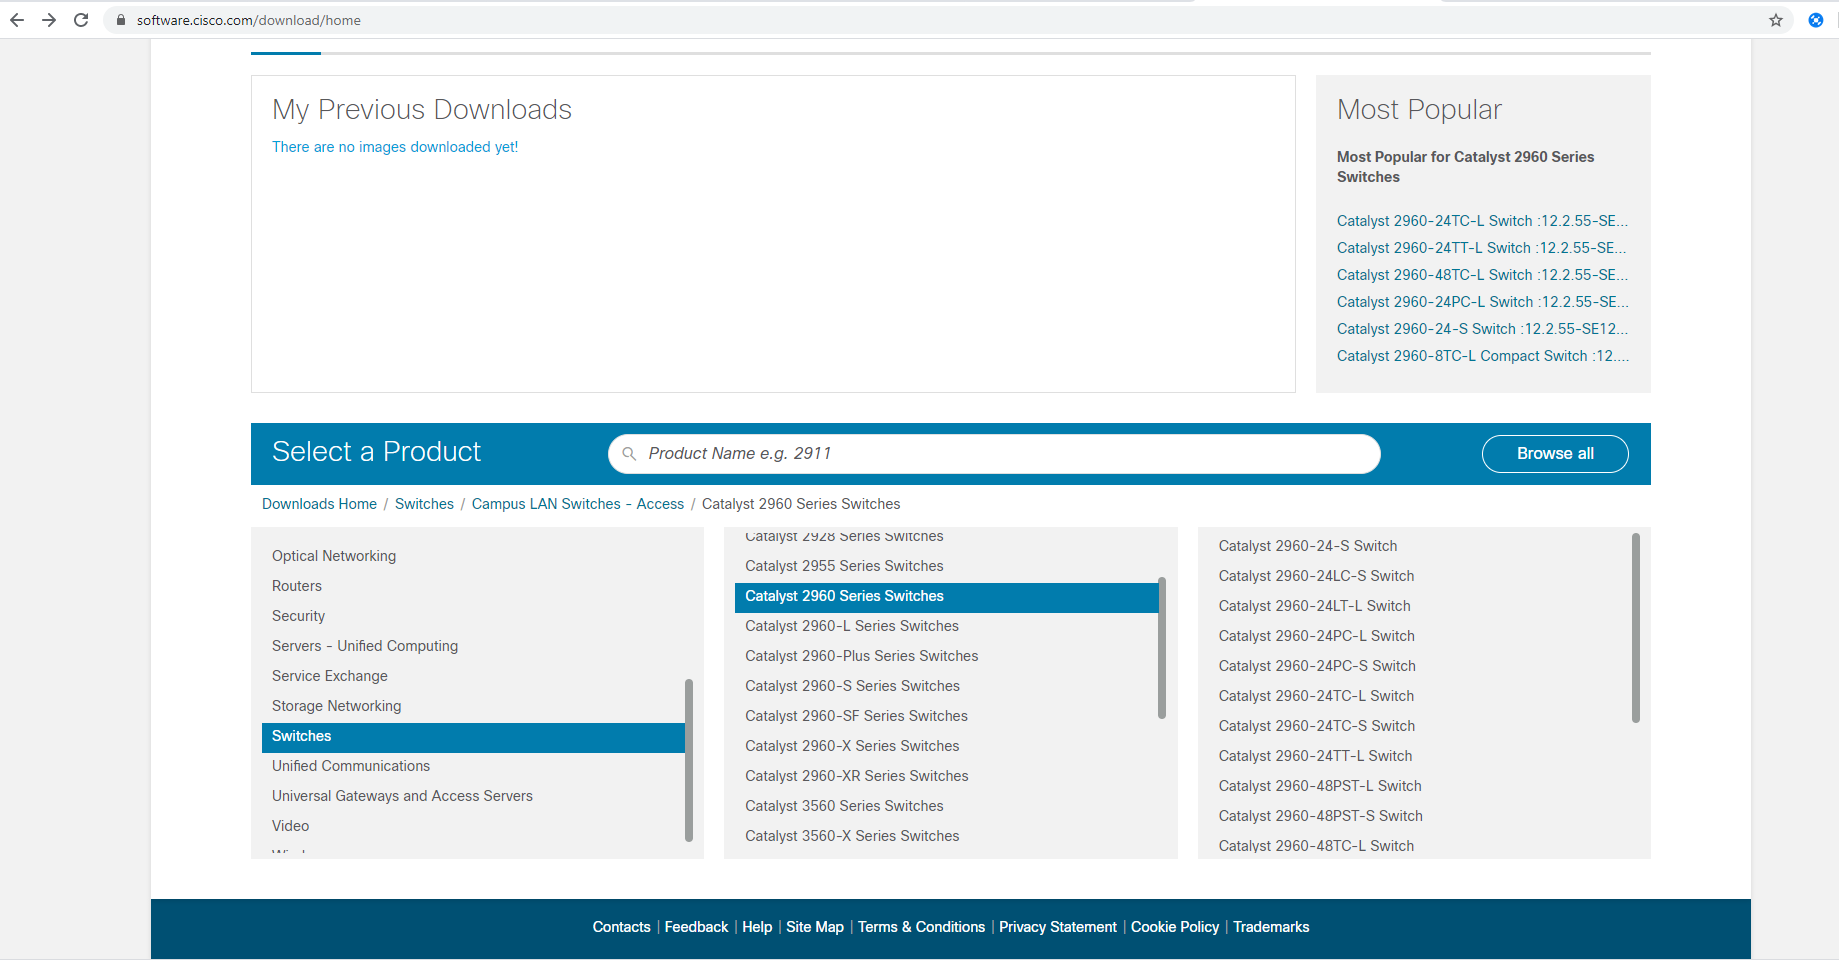Open Feedback footer link
Viewport: 1839px width, 961px height.
[696, 927]
